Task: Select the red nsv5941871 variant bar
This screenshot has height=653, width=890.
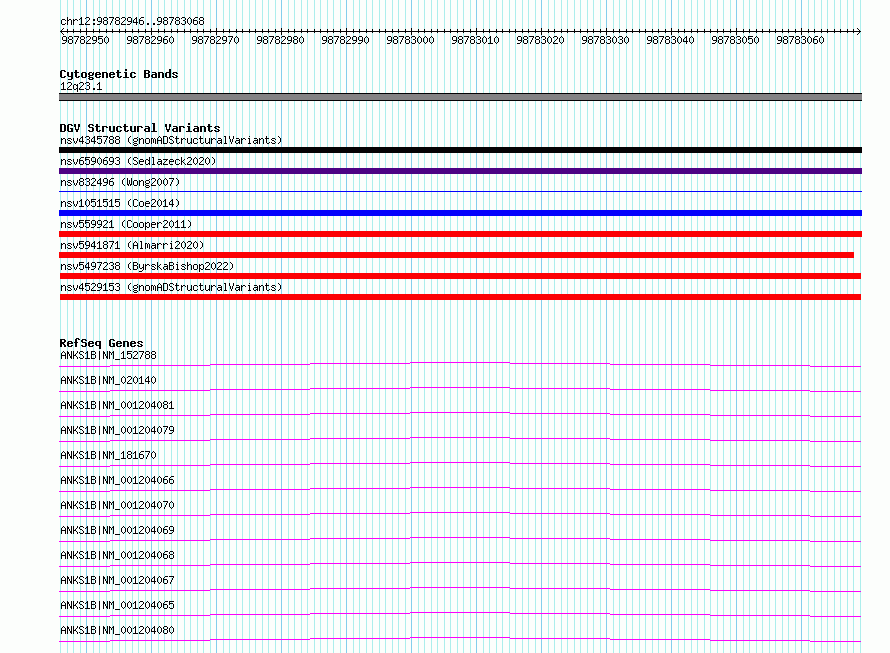Action: click(456, 255)
